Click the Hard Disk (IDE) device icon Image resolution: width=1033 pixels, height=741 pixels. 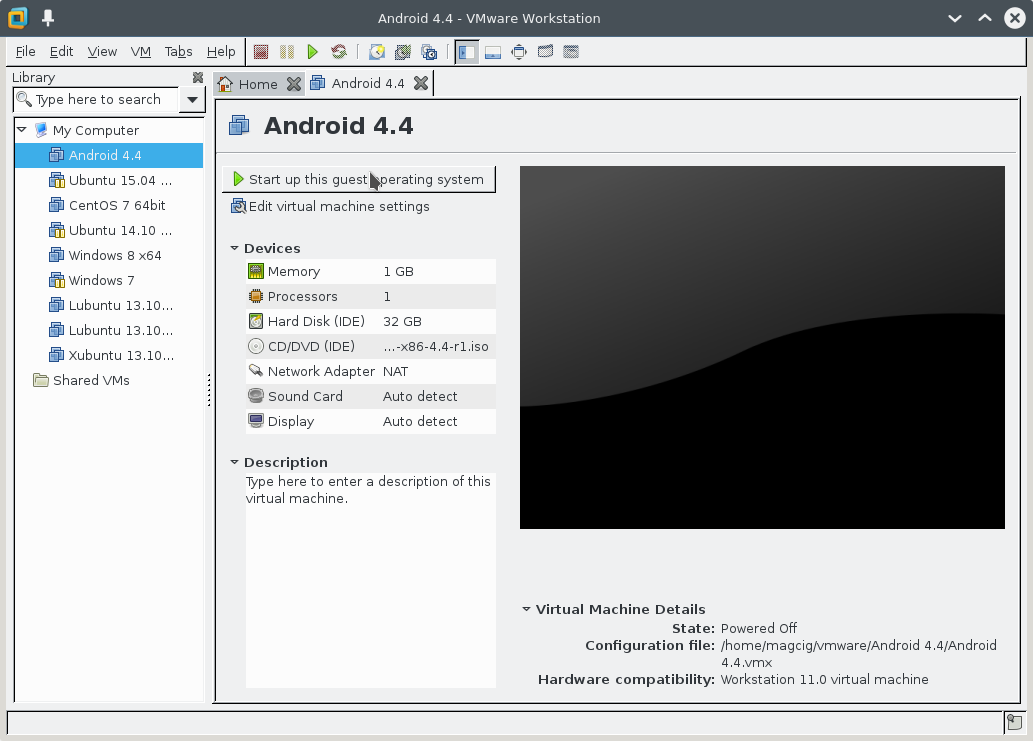(x=256, y=321)
